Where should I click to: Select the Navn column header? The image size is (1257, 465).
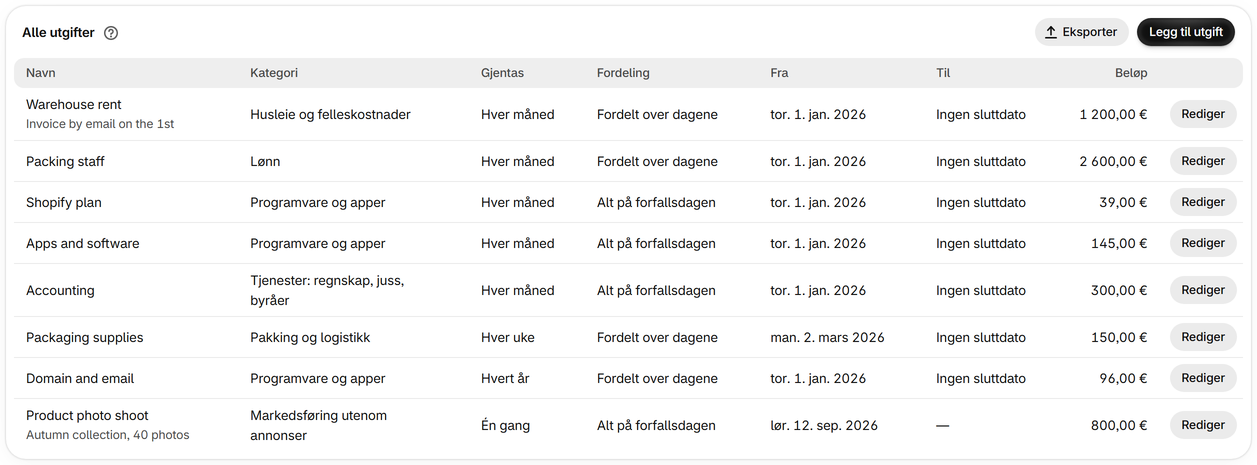pos(40,73)
